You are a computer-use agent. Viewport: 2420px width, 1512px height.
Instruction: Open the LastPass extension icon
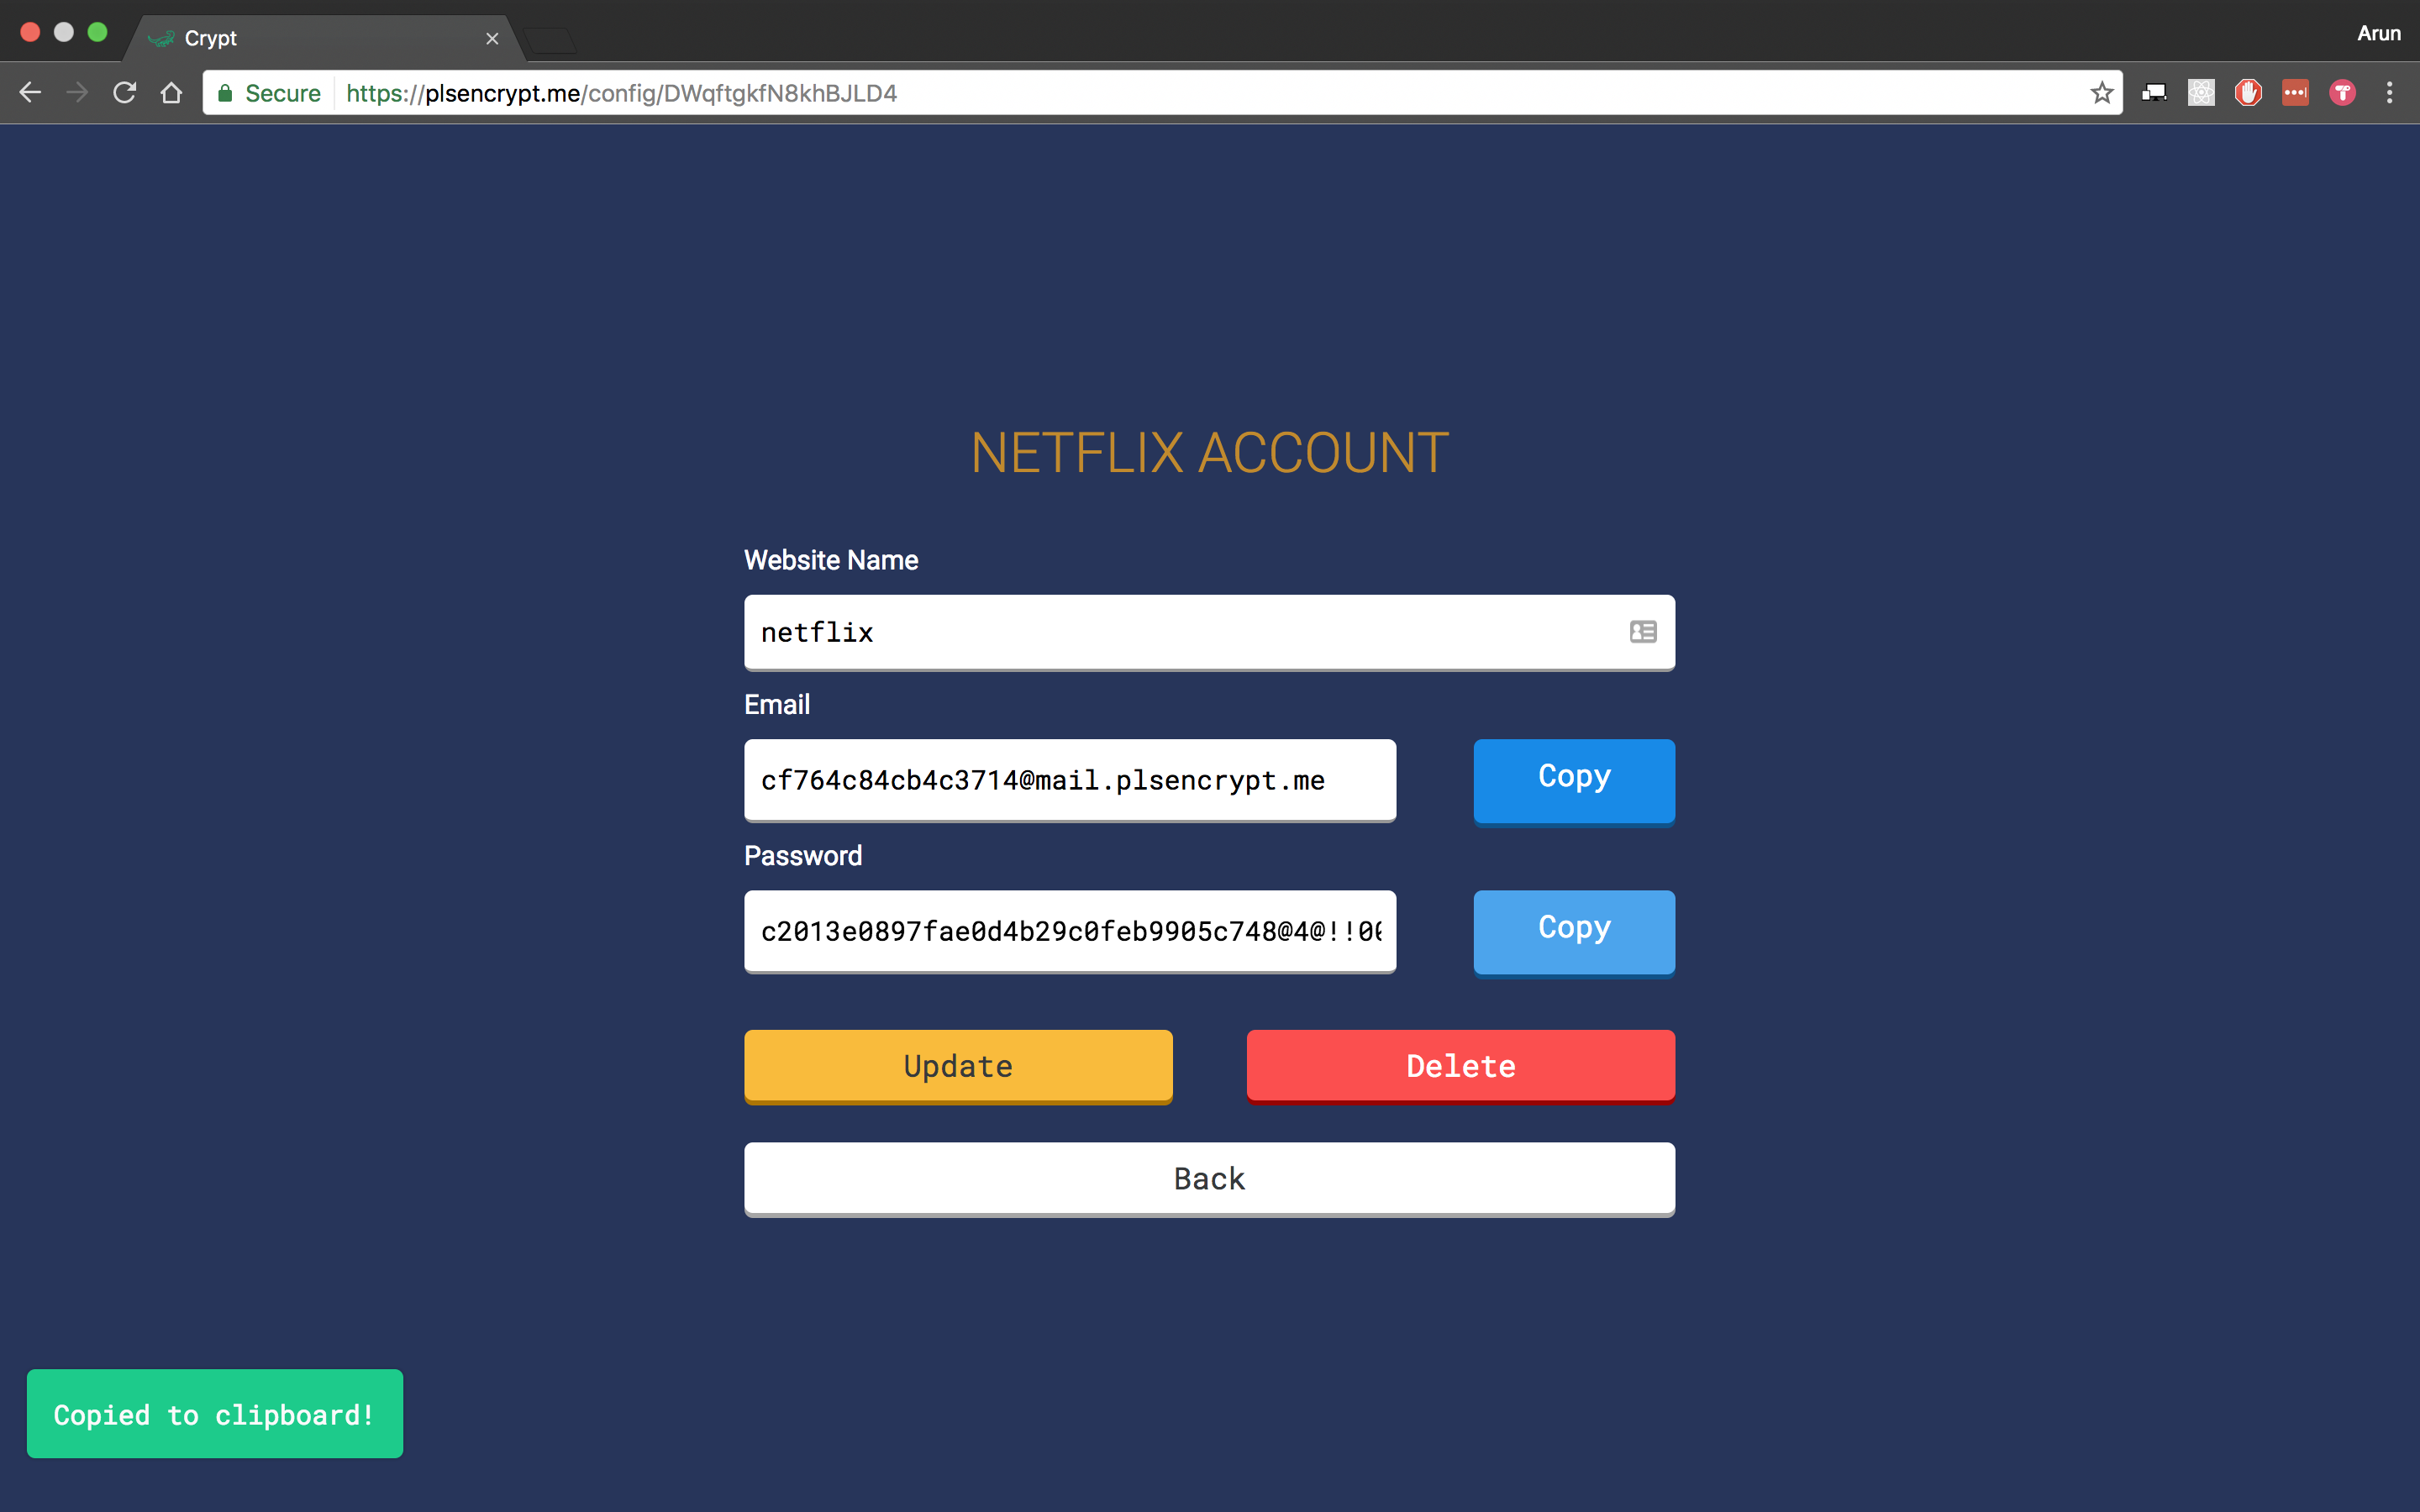(x=2295, y=93)
